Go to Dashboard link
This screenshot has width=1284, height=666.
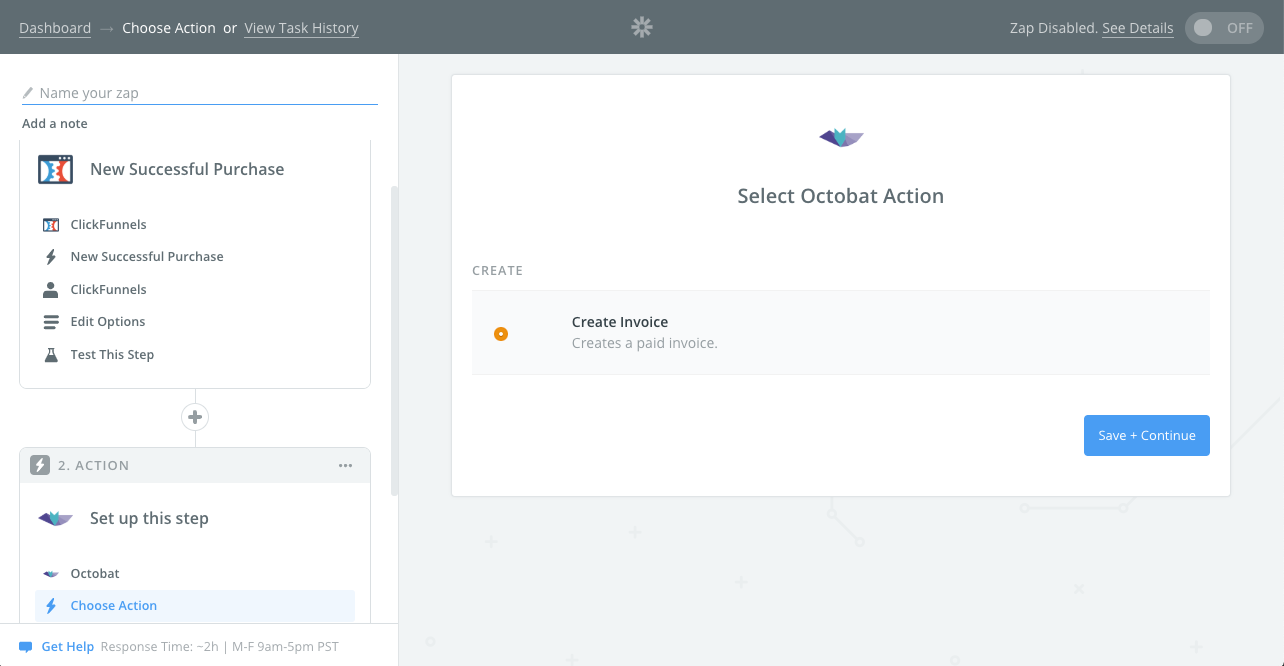[55, 28]
